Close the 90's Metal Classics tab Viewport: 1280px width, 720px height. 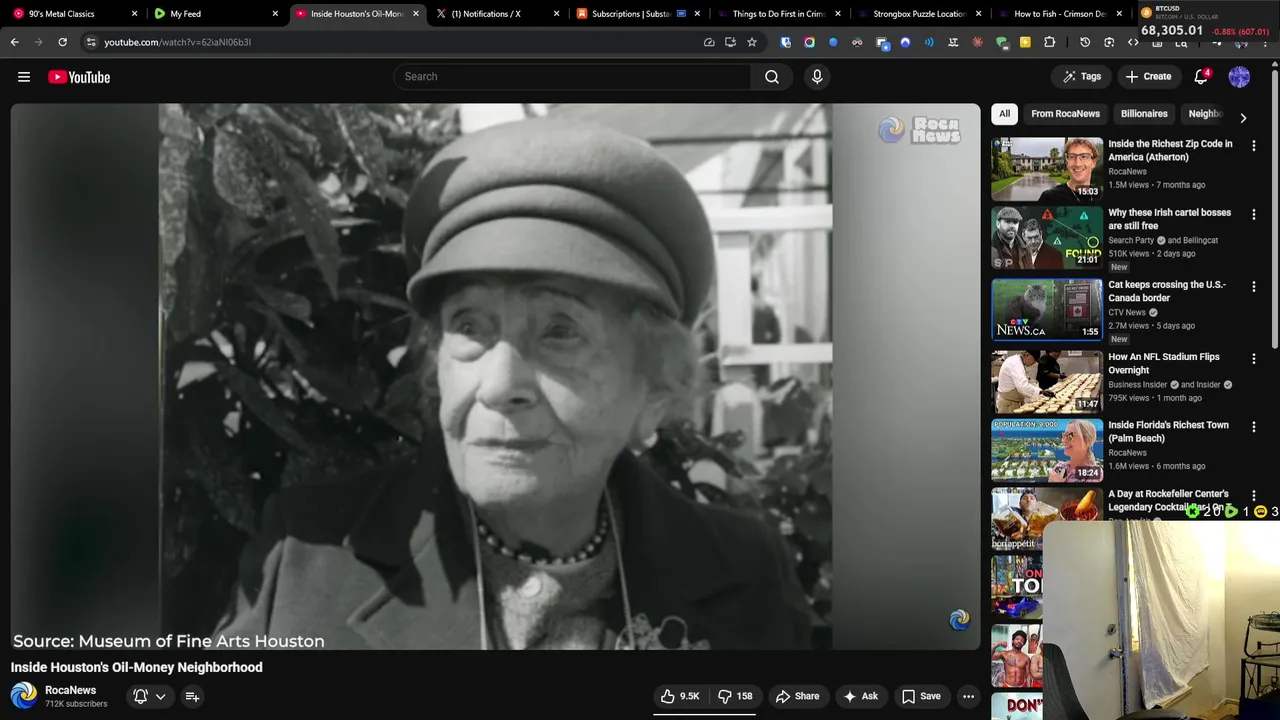pos(134,14)
